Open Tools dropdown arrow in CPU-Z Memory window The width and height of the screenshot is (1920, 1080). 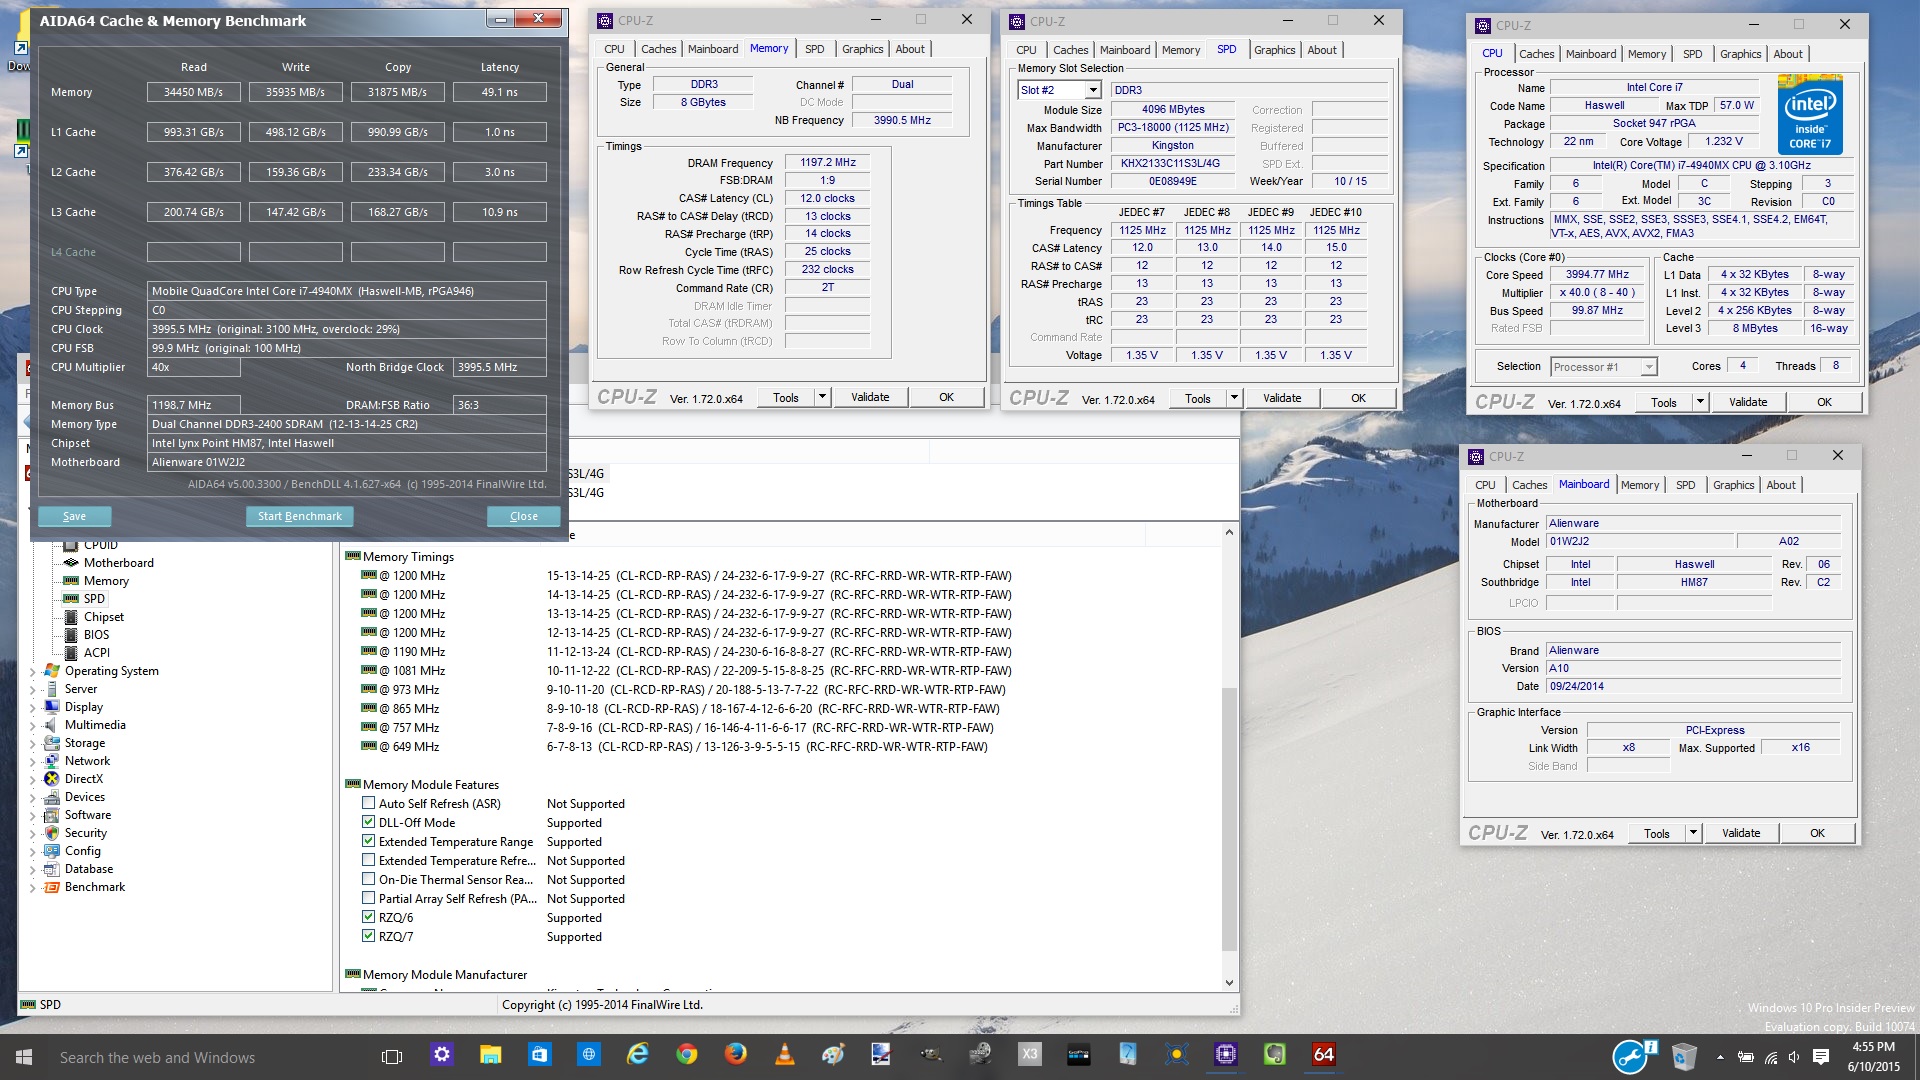[822, 397]
